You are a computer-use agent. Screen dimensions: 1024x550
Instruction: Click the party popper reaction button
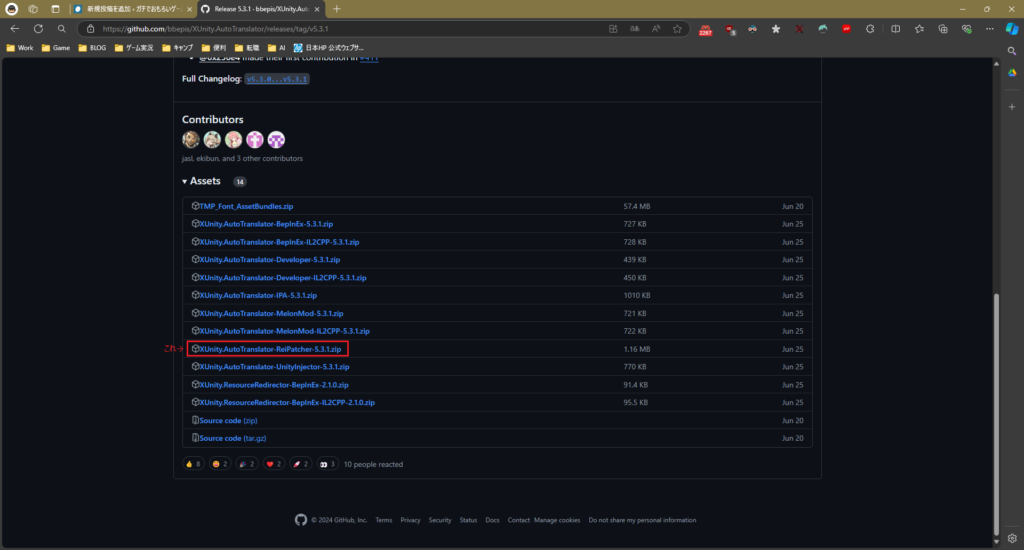click(247, 464)
